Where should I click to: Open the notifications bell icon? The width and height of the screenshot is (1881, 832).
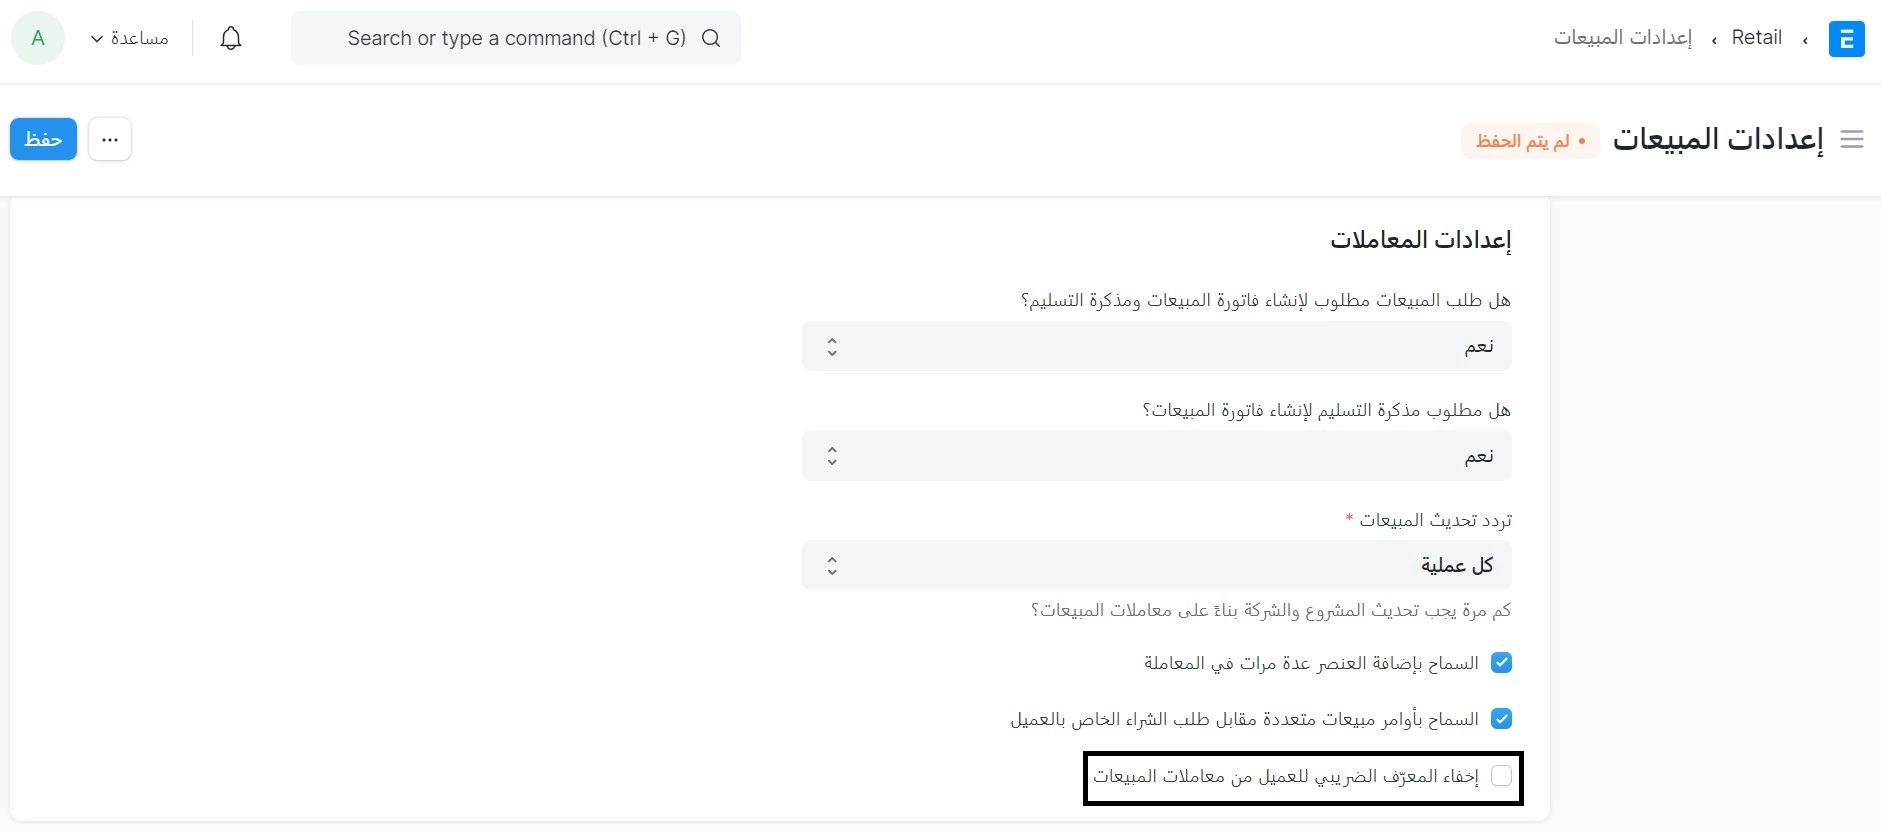[231, 38]
